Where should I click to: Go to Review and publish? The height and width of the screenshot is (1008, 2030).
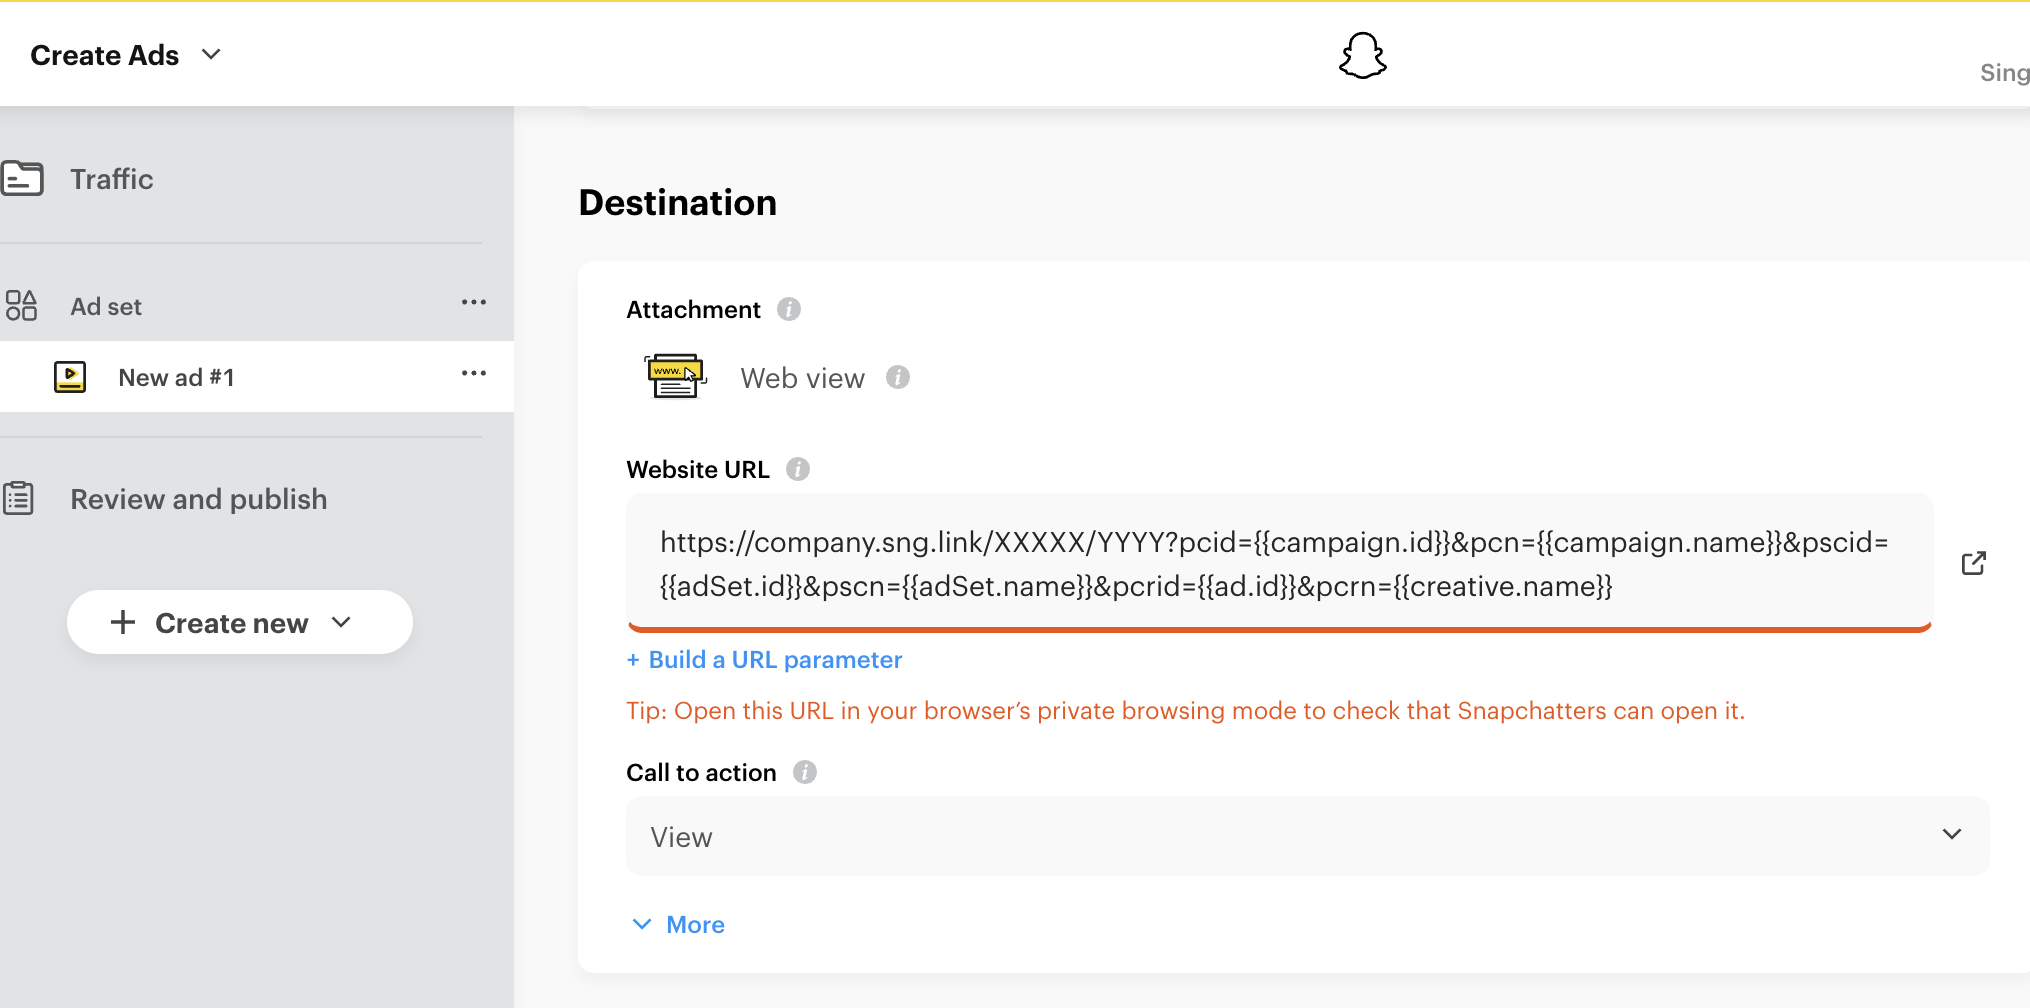tap(199, 499)
